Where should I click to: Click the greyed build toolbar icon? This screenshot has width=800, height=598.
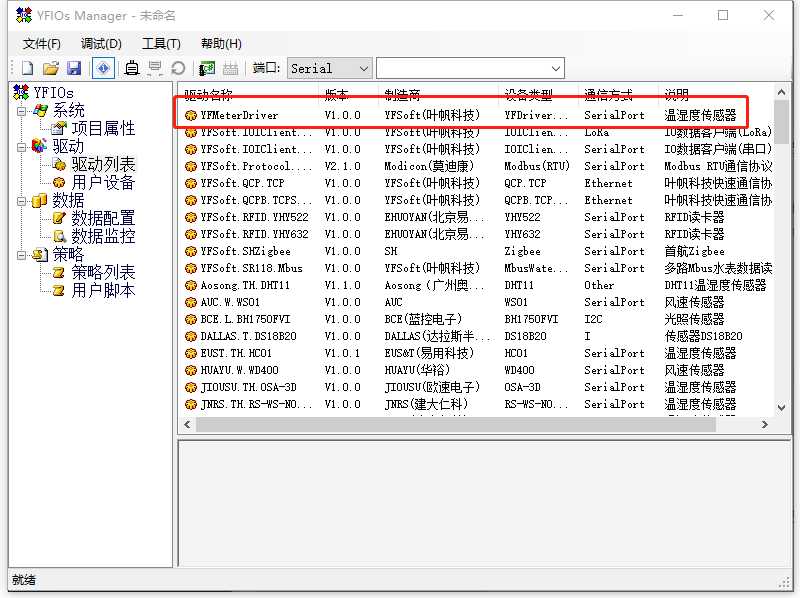coord(230,68)
